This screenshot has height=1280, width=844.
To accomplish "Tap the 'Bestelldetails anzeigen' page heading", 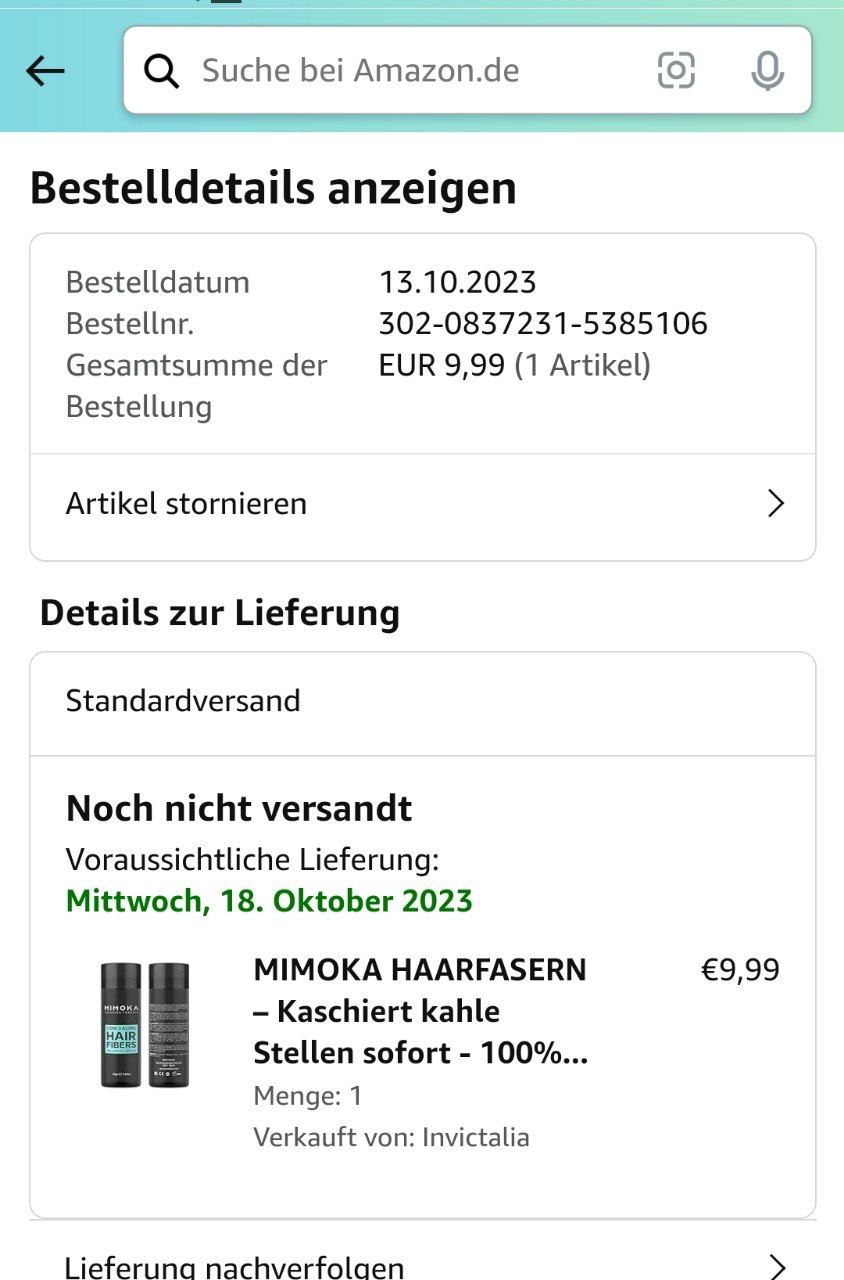I will click(273, 188).
